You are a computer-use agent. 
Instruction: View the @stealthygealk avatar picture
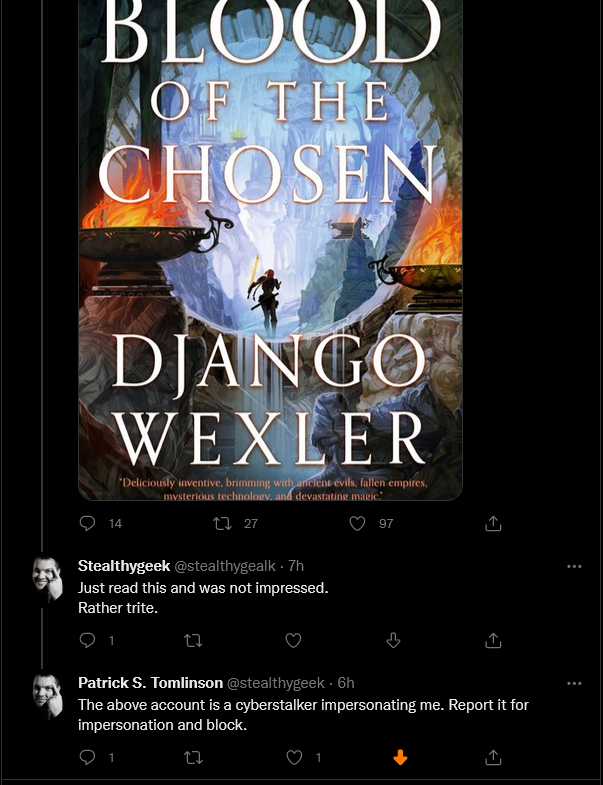[48, 578]
